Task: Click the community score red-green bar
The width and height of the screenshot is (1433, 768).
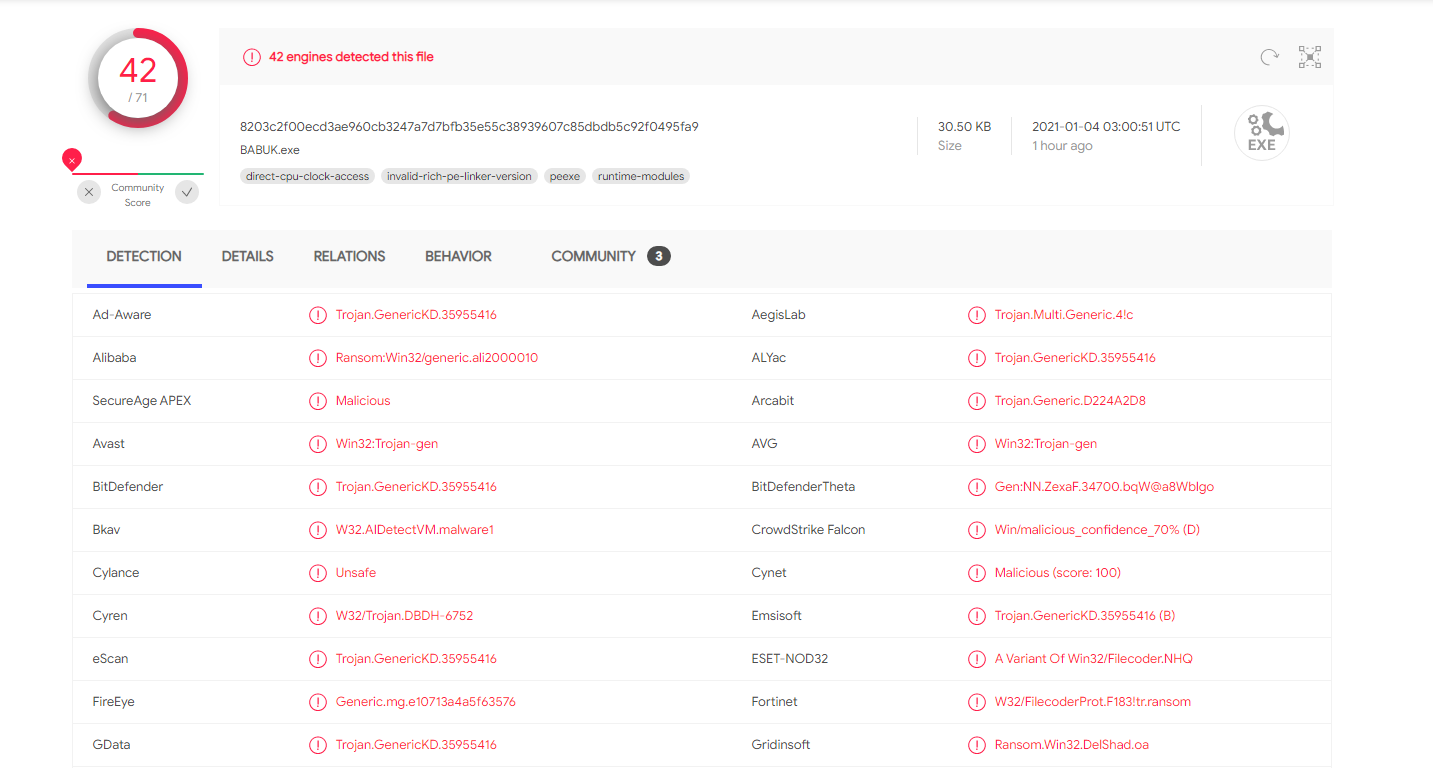Action: click(138, 173)
